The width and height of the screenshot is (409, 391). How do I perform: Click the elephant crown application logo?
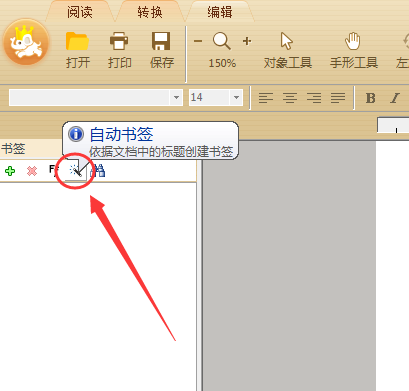(26, 42)
